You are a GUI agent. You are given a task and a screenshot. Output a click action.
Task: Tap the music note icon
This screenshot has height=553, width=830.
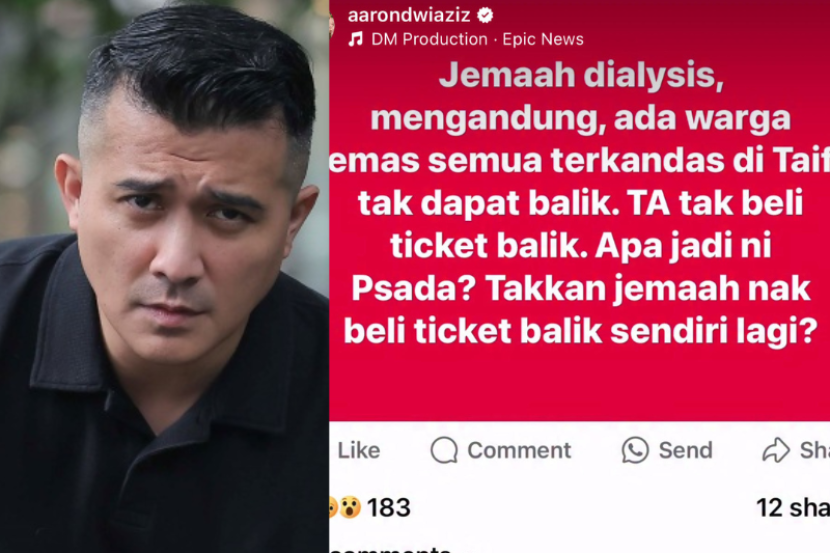pos(356,39)
